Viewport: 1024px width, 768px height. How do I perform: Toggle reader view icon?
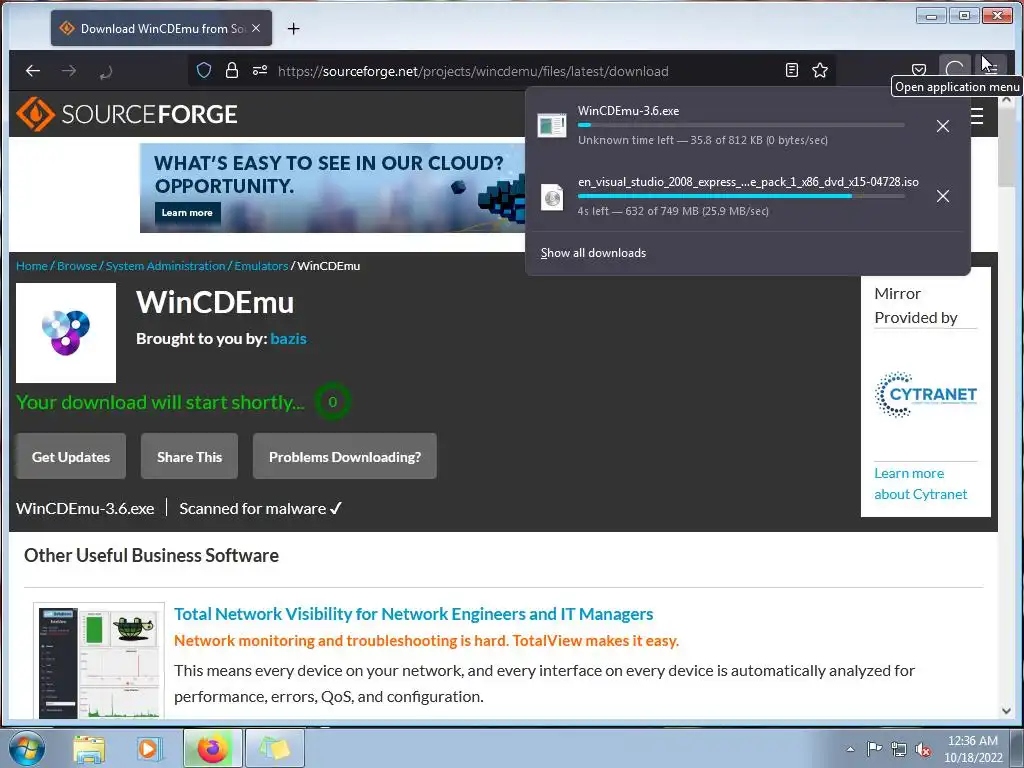792,71
